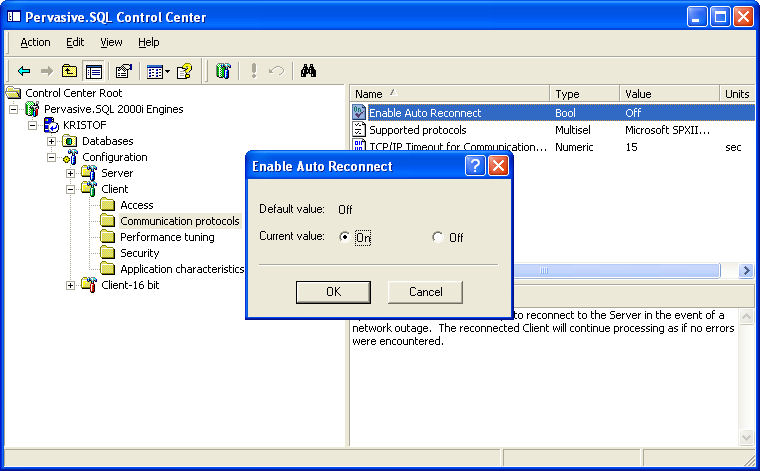760x471 pixels.
Task: Open the Action menu
Action: pos(35,43)
